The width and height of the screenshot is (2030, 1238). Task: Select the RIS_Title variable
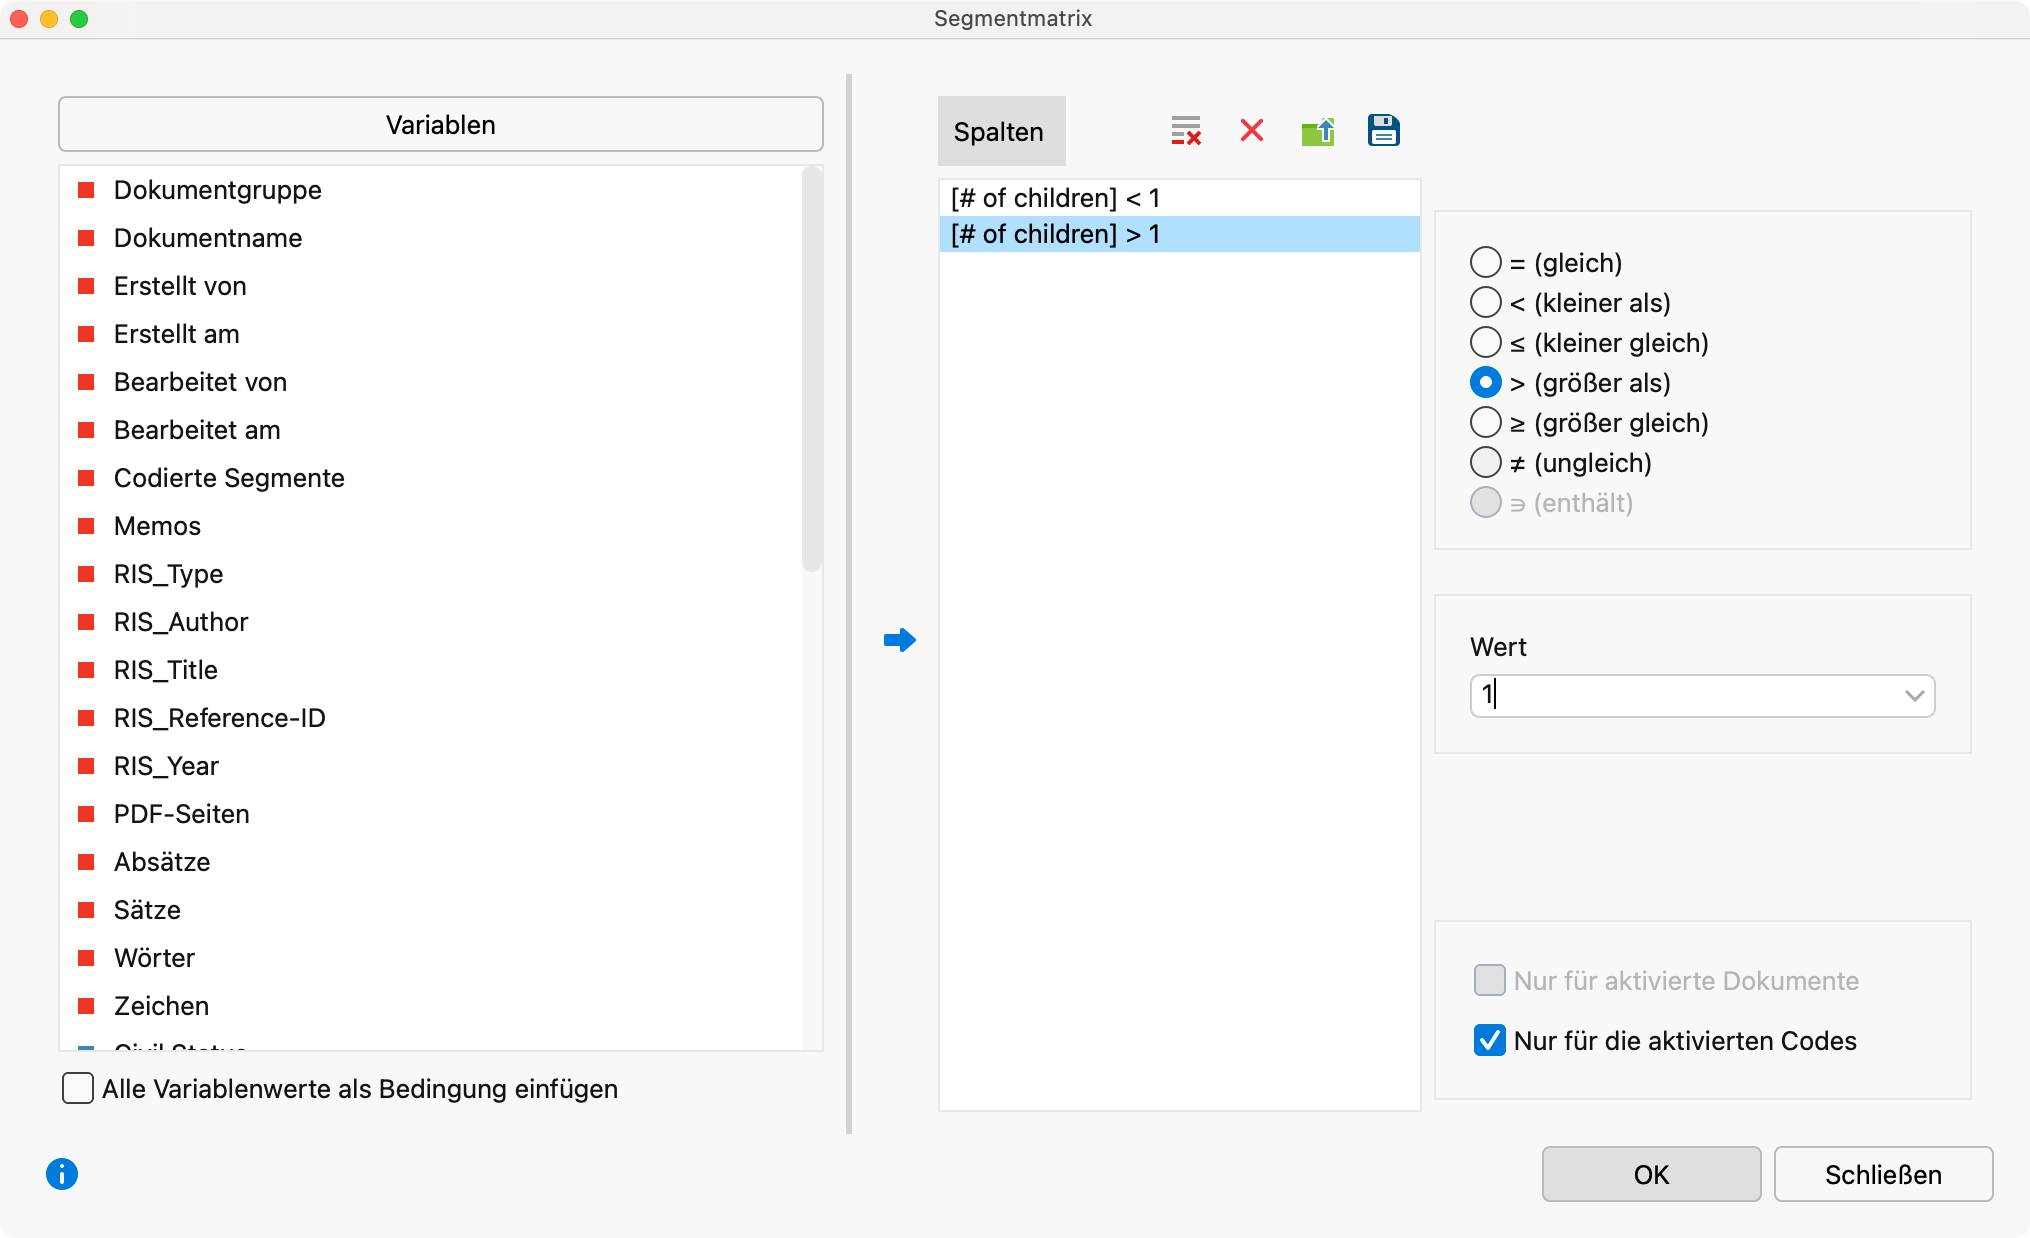point(166,670)
